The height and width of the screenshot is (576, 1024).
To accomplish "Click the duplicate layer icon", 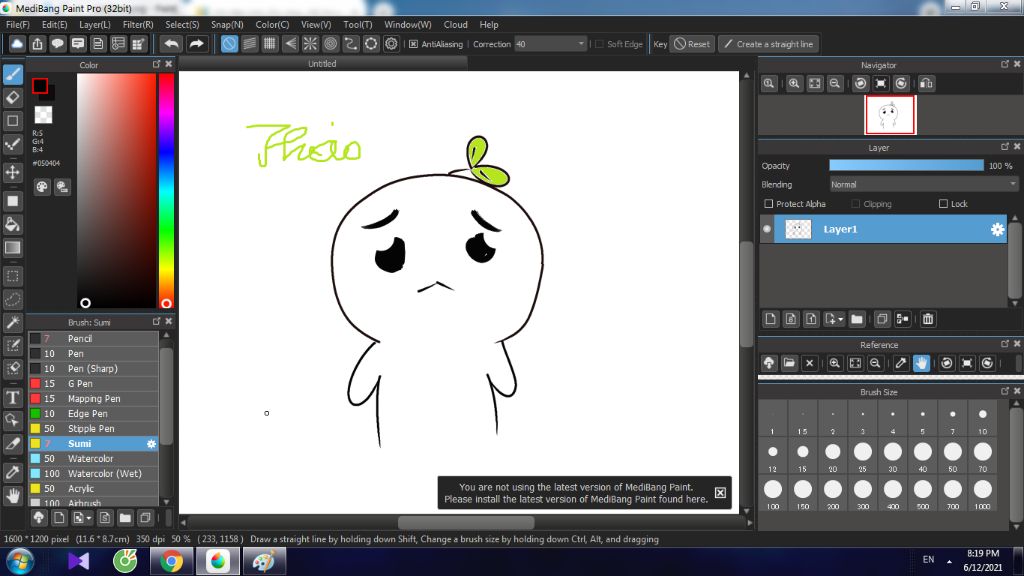I will tap(882, 319).
